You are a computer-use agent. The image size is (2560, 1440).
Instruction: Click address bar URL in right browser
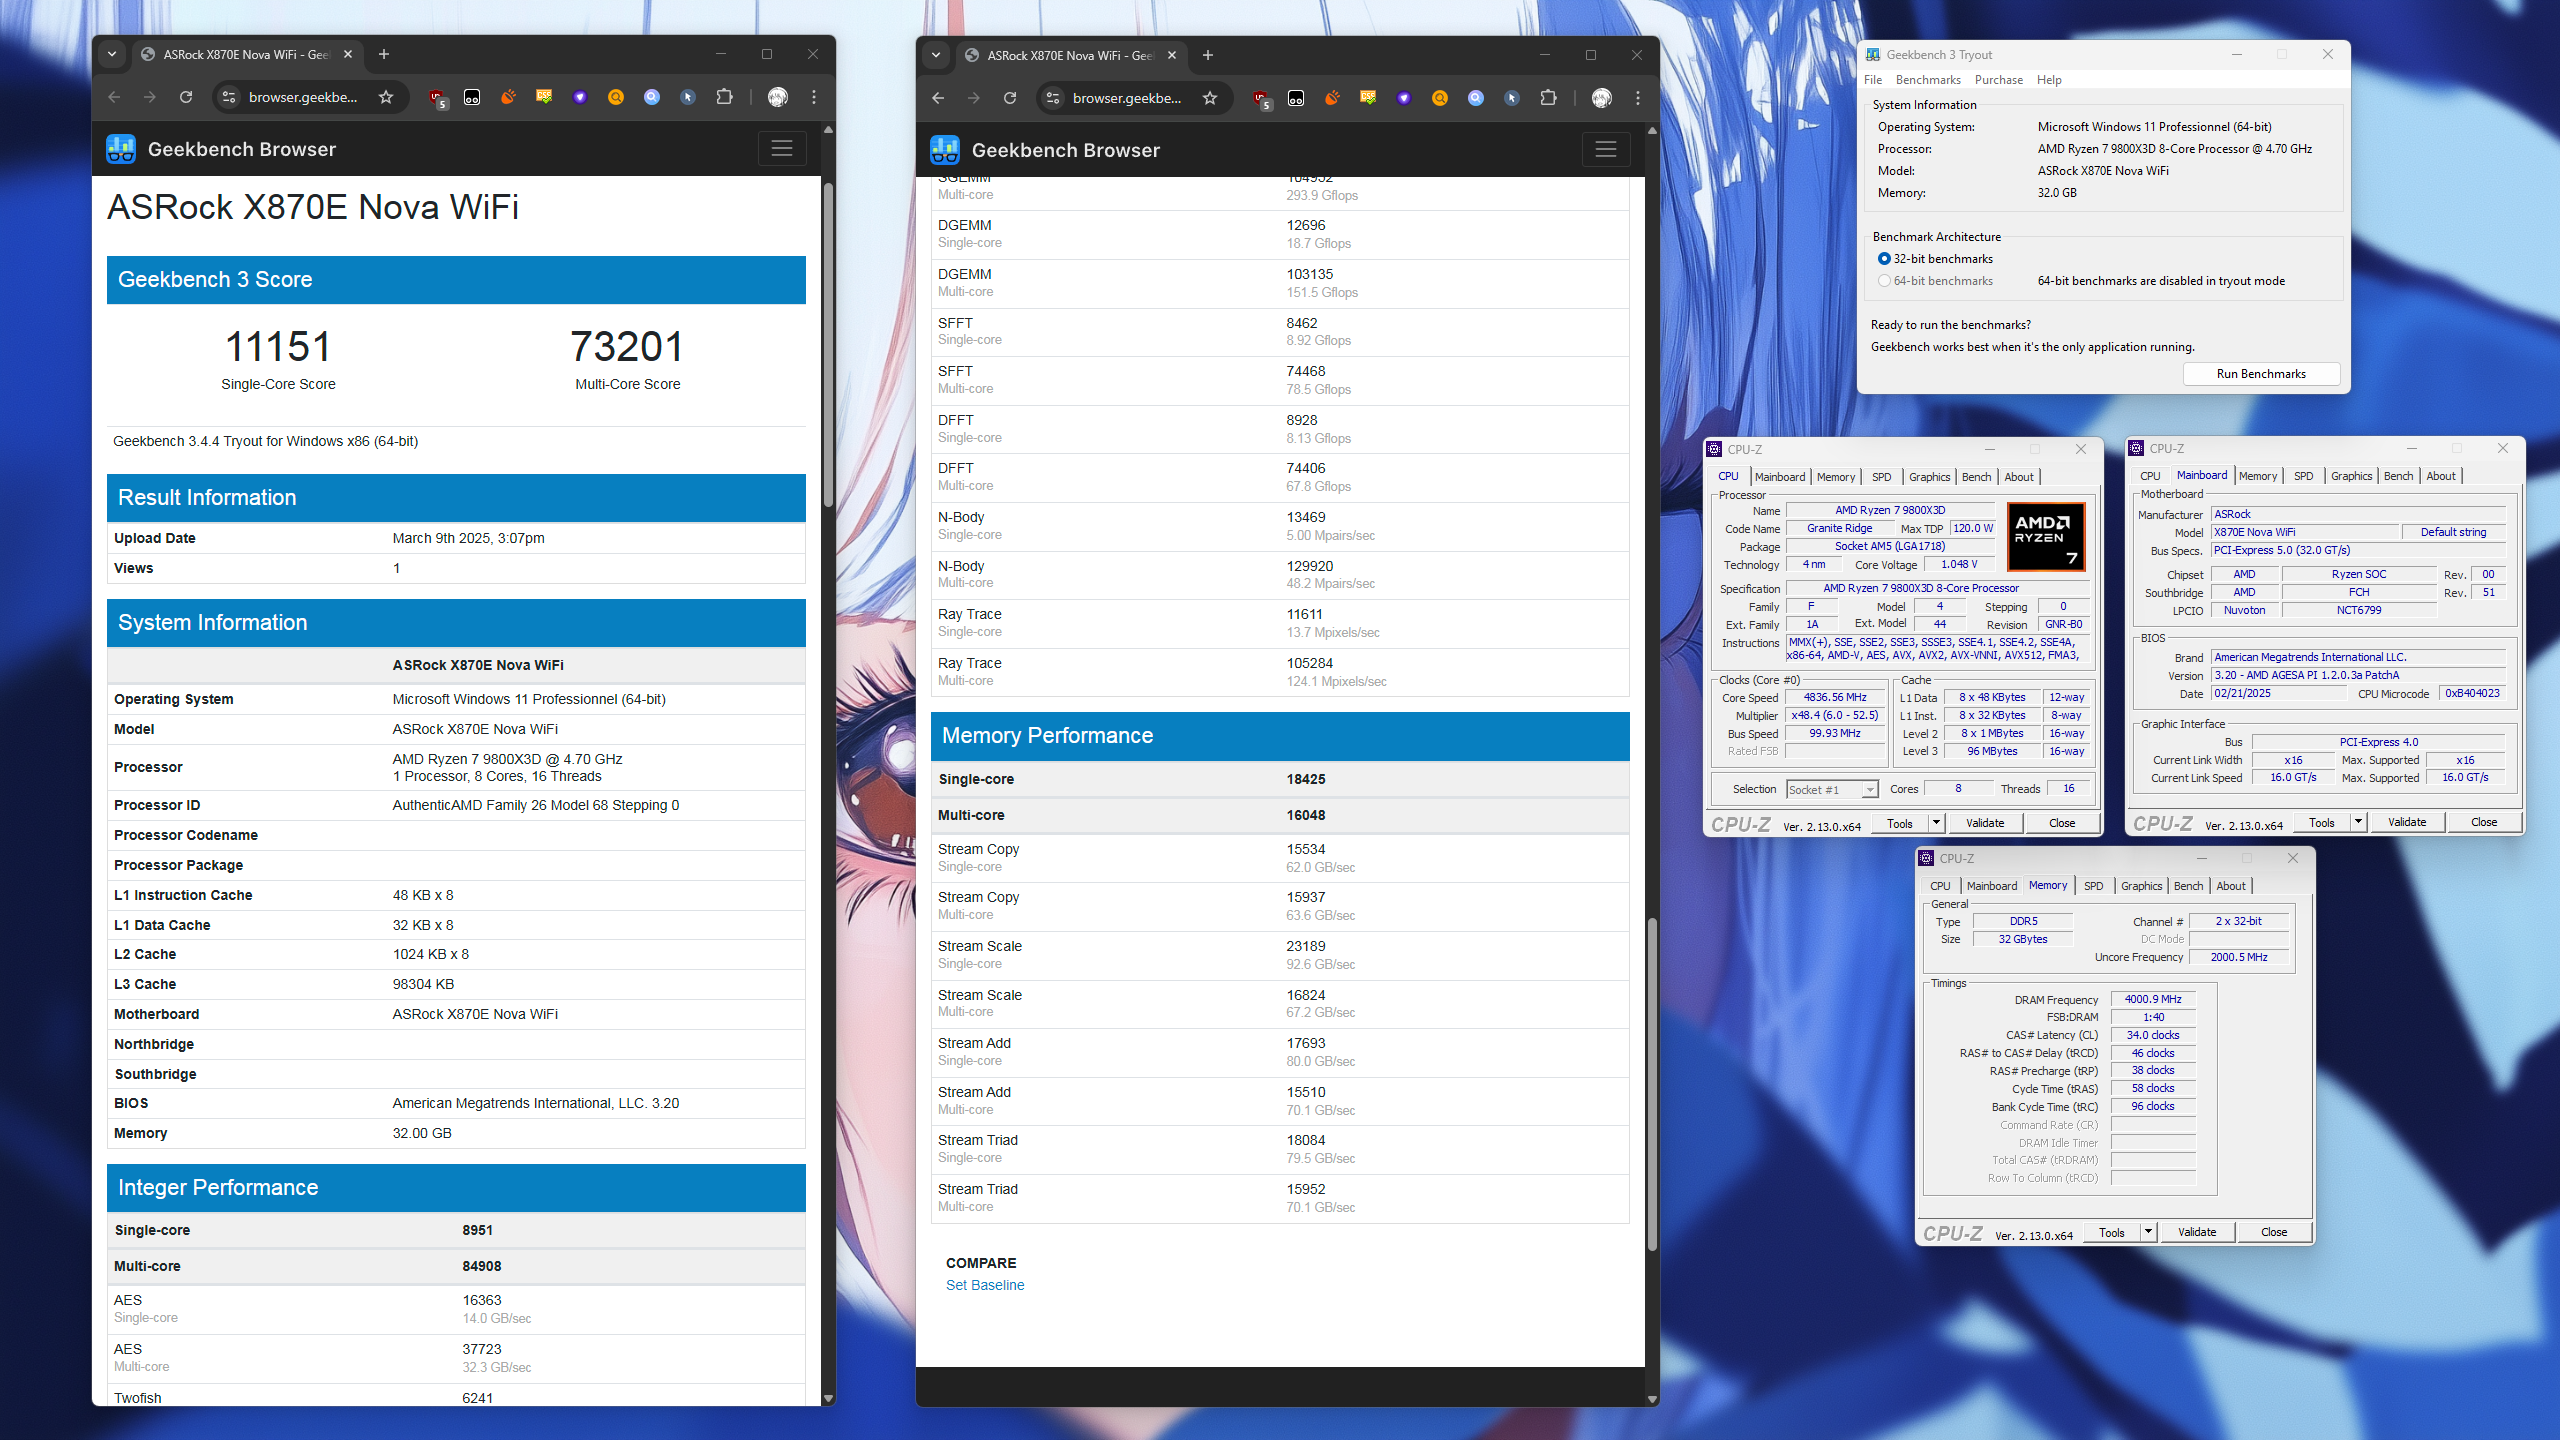(1127, 98)
